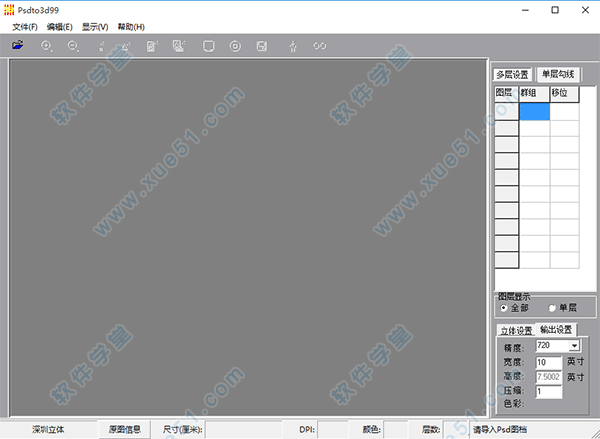Click the glasses stereo view icon

pyautogui.click(x=320, y=46)
